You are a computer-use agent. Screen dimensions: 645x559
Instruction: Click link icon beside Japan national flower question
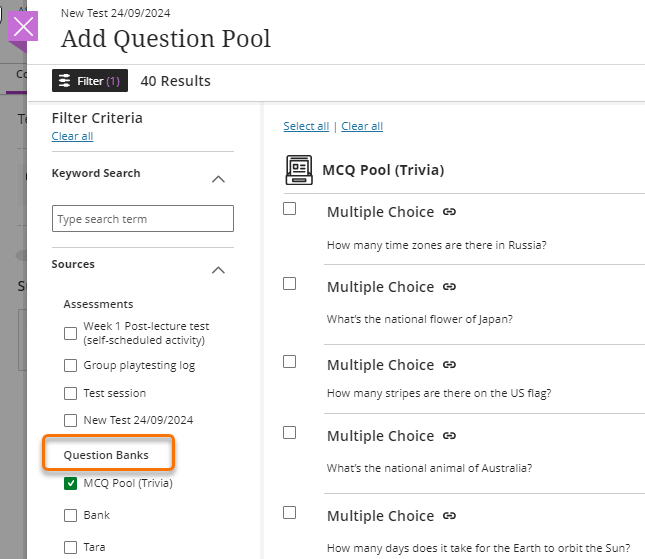point(450,287)
